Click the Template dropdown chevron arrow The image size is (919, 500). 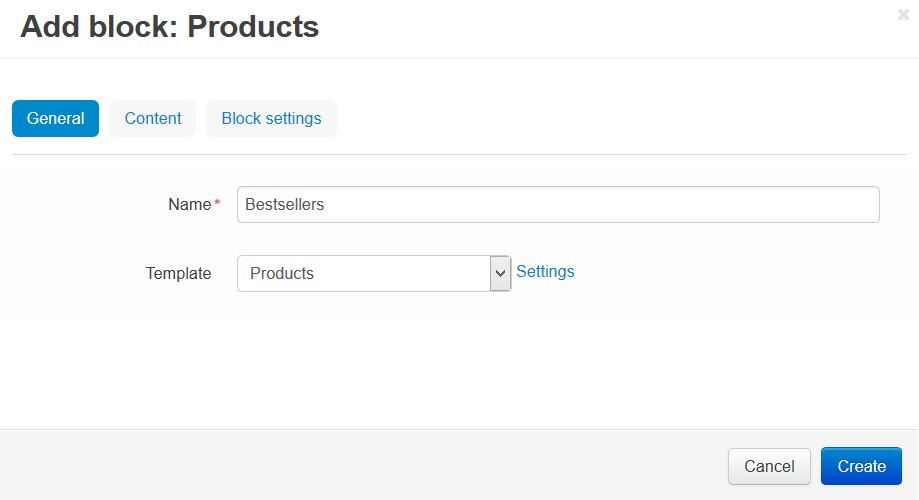coord(501,273)
